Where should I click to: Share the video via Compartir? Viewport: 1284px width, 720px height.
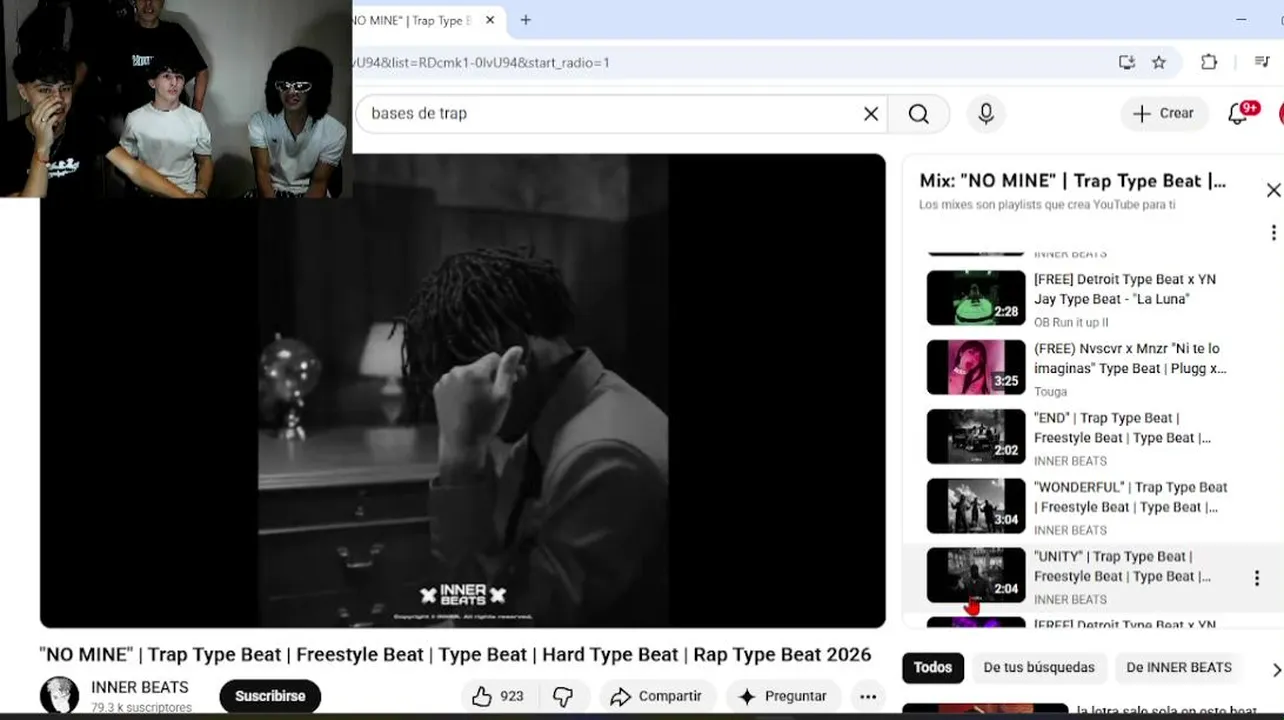pos(656,696)
